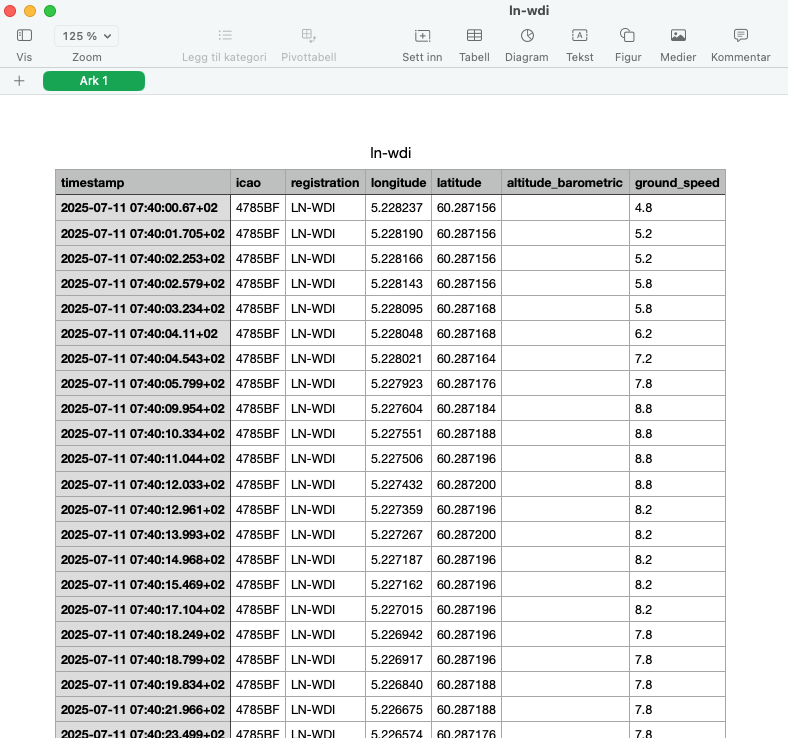
Task: Add a new table with Tabell
Action: pos(474,36)
